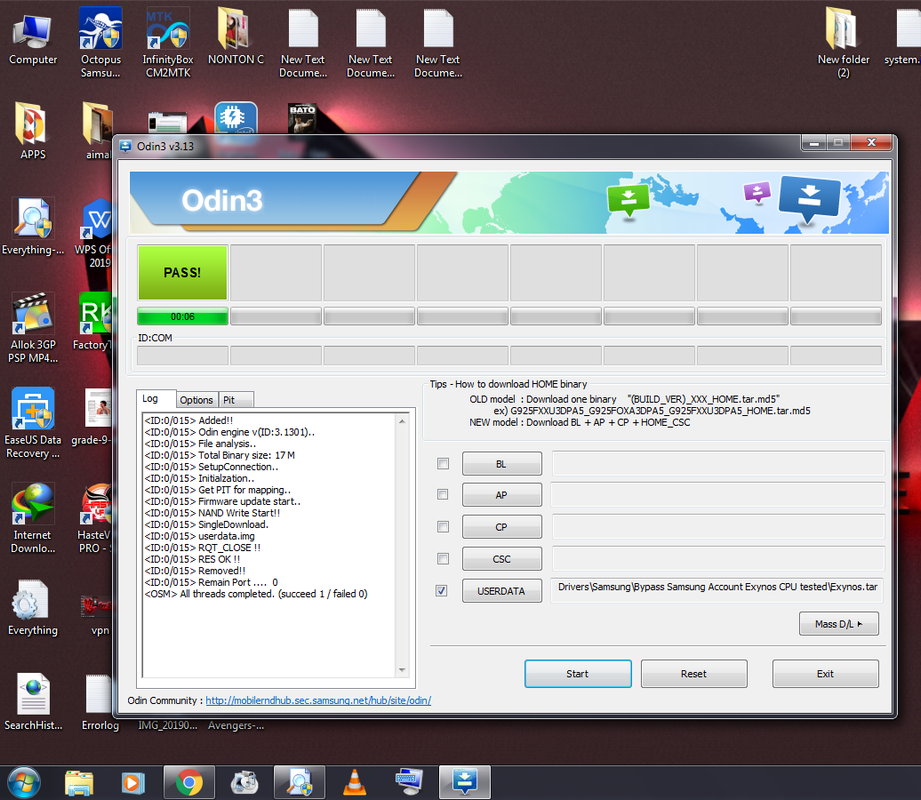The image size is (921, 800).
Task: Enable the CSC file checkbox
Action: pyautogui.click(x=443, y=559)
